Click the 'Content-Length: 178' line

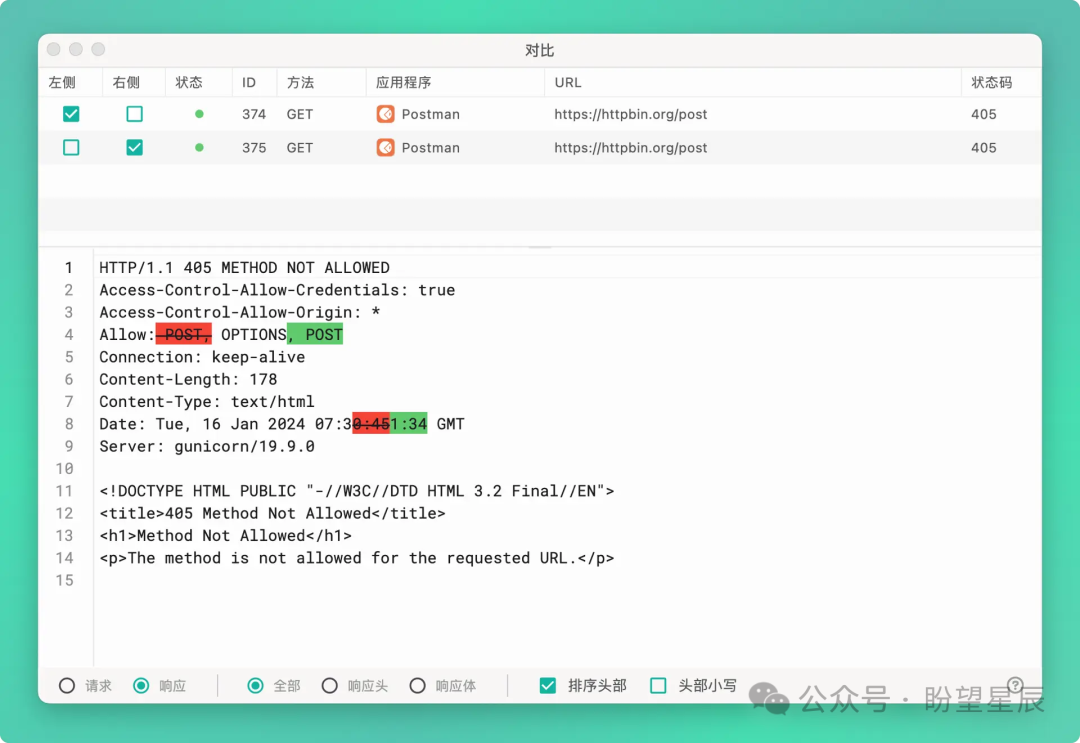[188, 379]
